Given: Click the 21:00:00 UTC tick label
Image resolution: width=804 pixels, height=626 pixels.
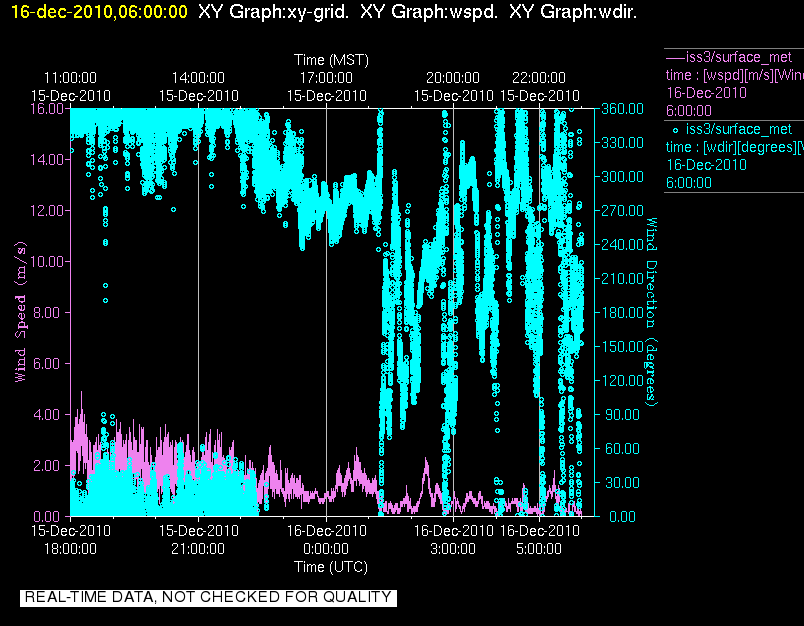Looking at the screenshot, I should click(x=198, y=549).
